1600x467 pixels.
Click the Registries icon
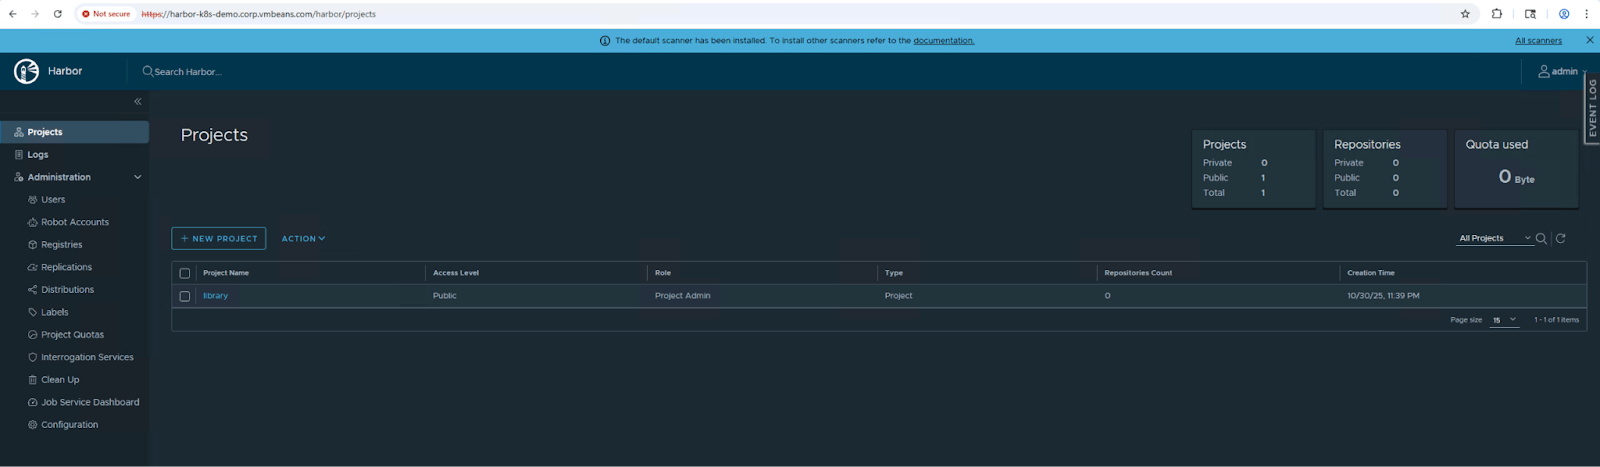(32, 244)
